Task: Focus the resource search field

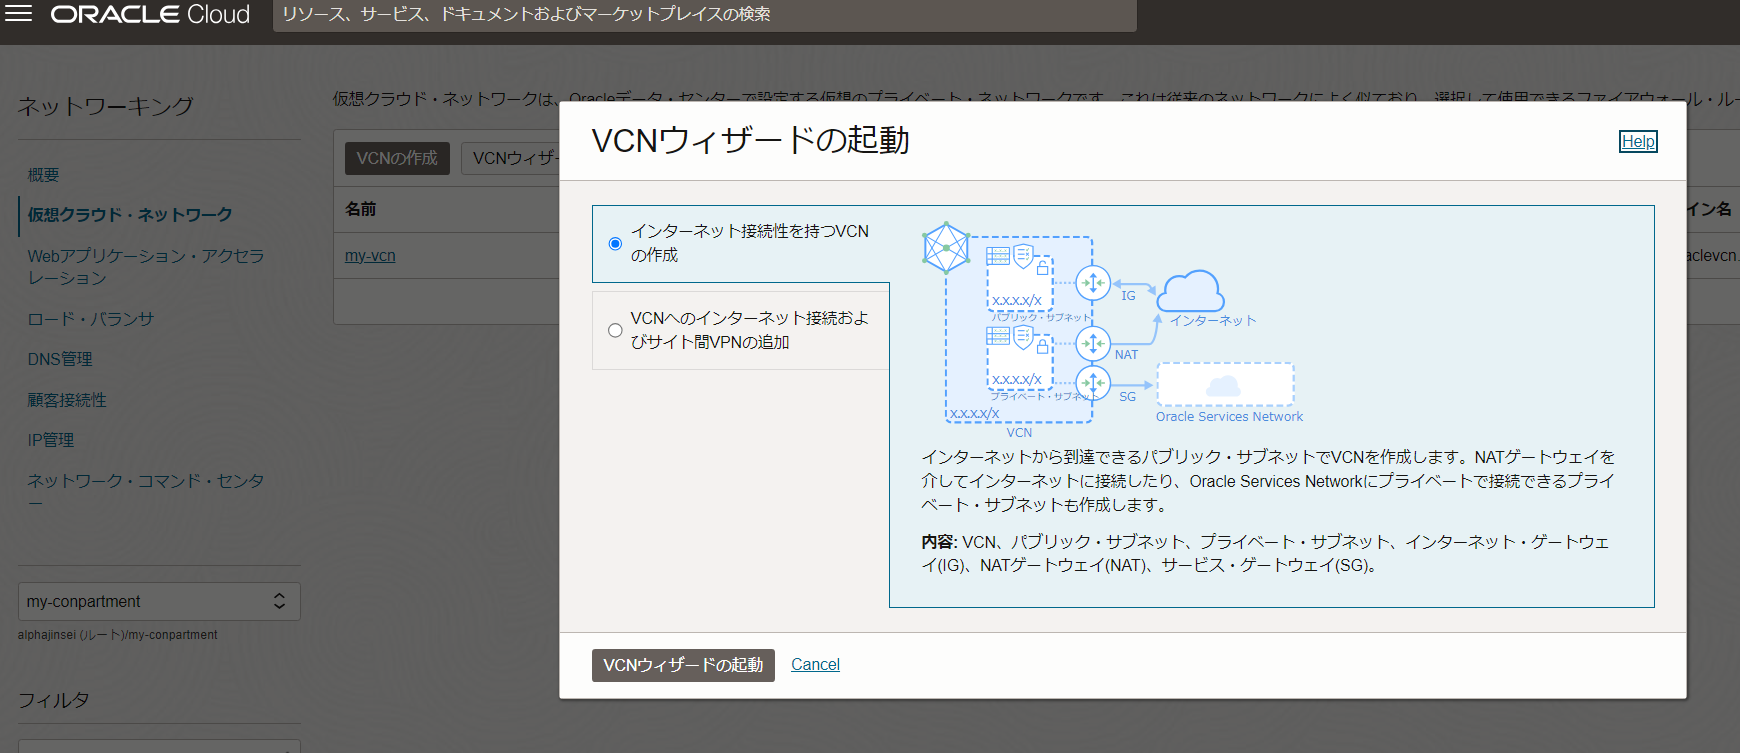Action: 704,15
